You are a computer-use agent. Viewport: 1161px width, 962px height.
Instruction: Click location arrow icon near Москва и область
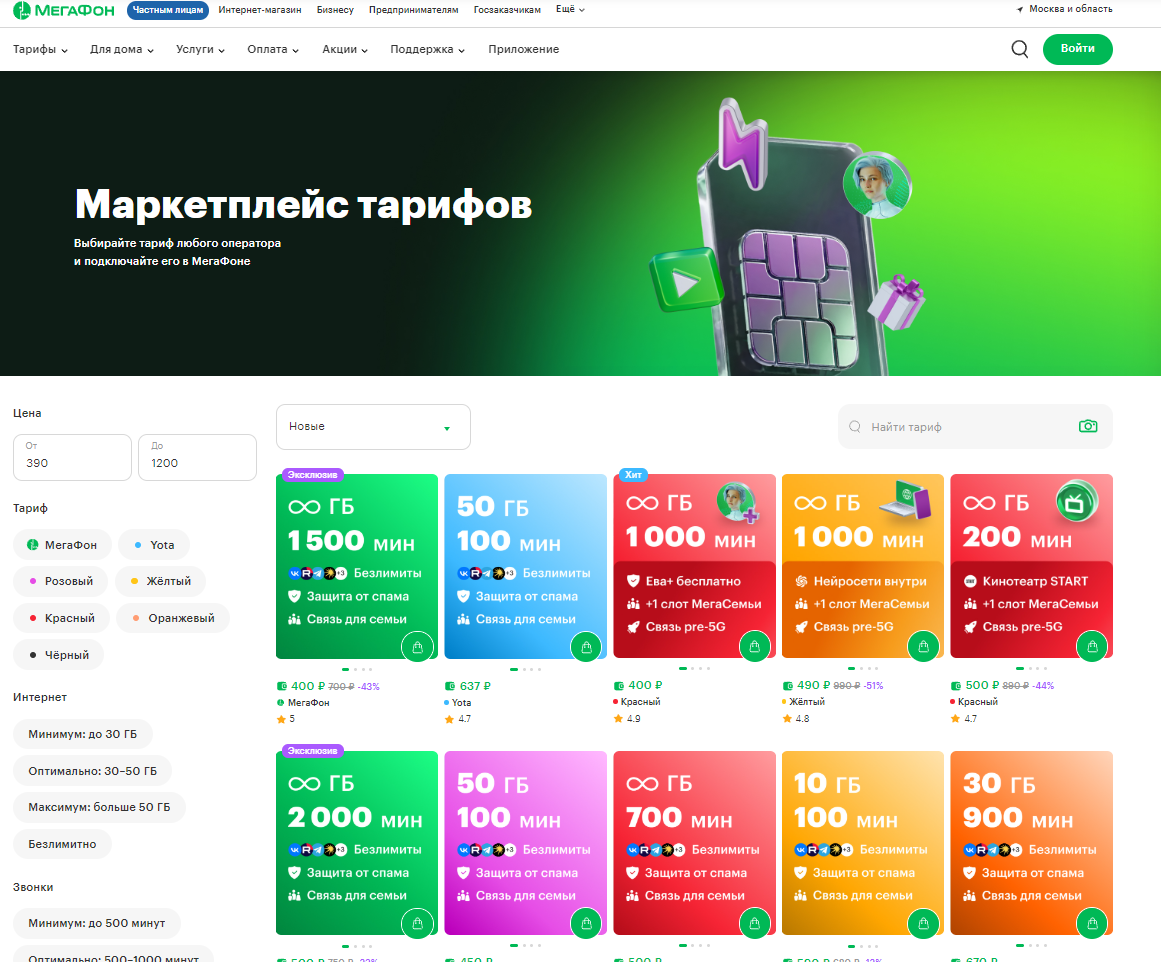click(x=1020, y=10)
